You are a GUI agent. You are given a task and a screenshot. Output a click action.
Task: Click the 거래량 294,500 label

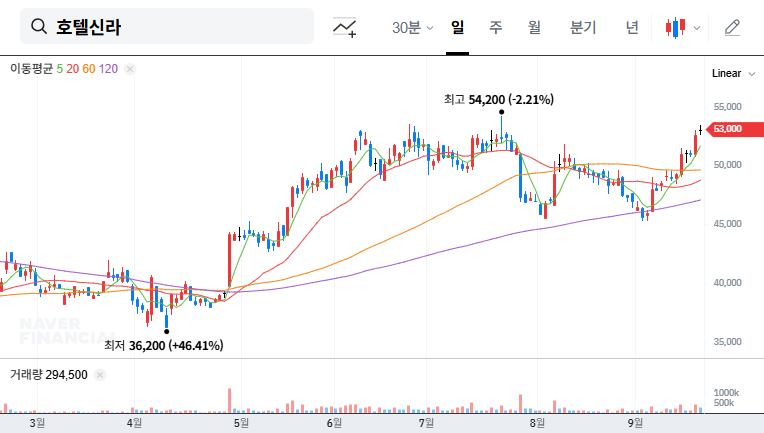[49, 375]
